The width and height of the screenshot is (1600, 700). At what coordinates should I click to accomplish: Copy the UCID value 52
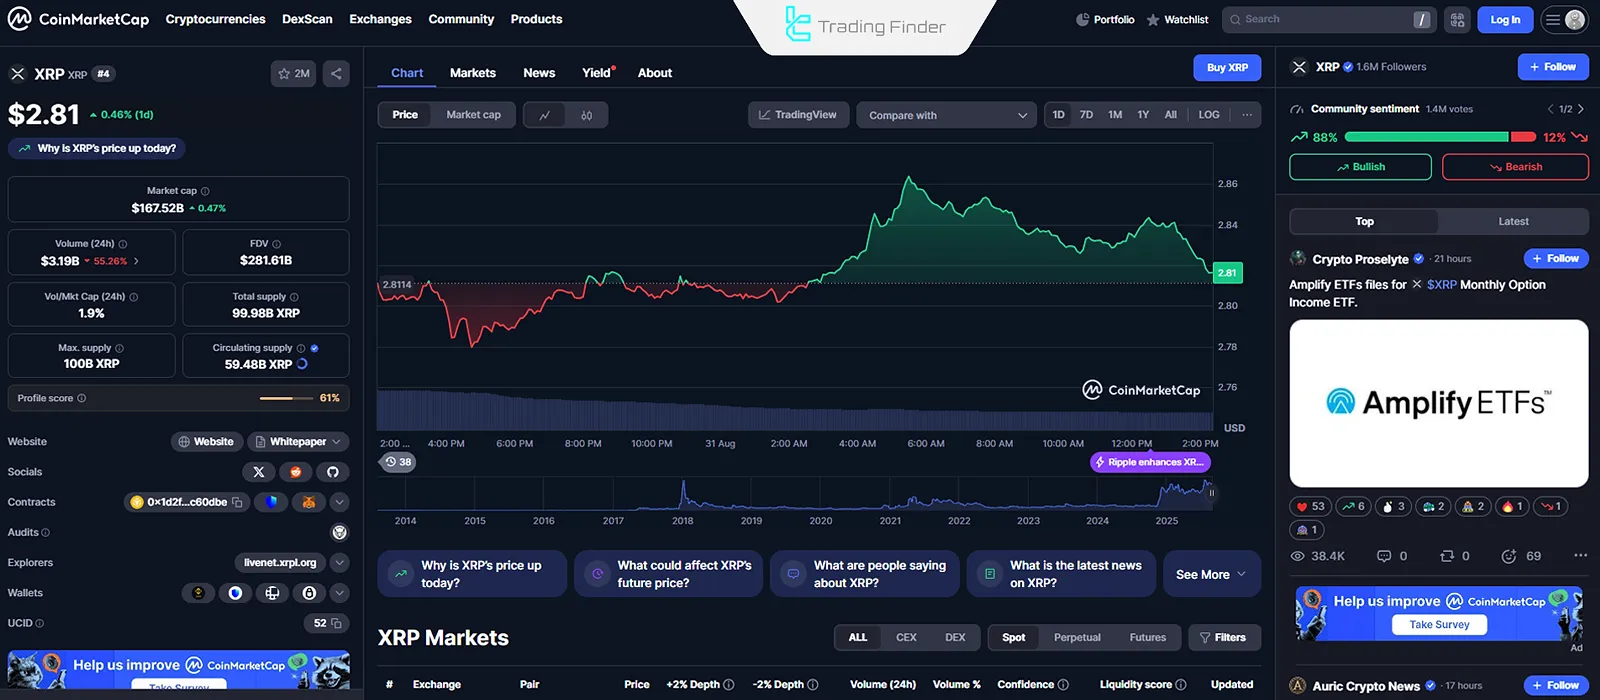(x=336, y=623)
